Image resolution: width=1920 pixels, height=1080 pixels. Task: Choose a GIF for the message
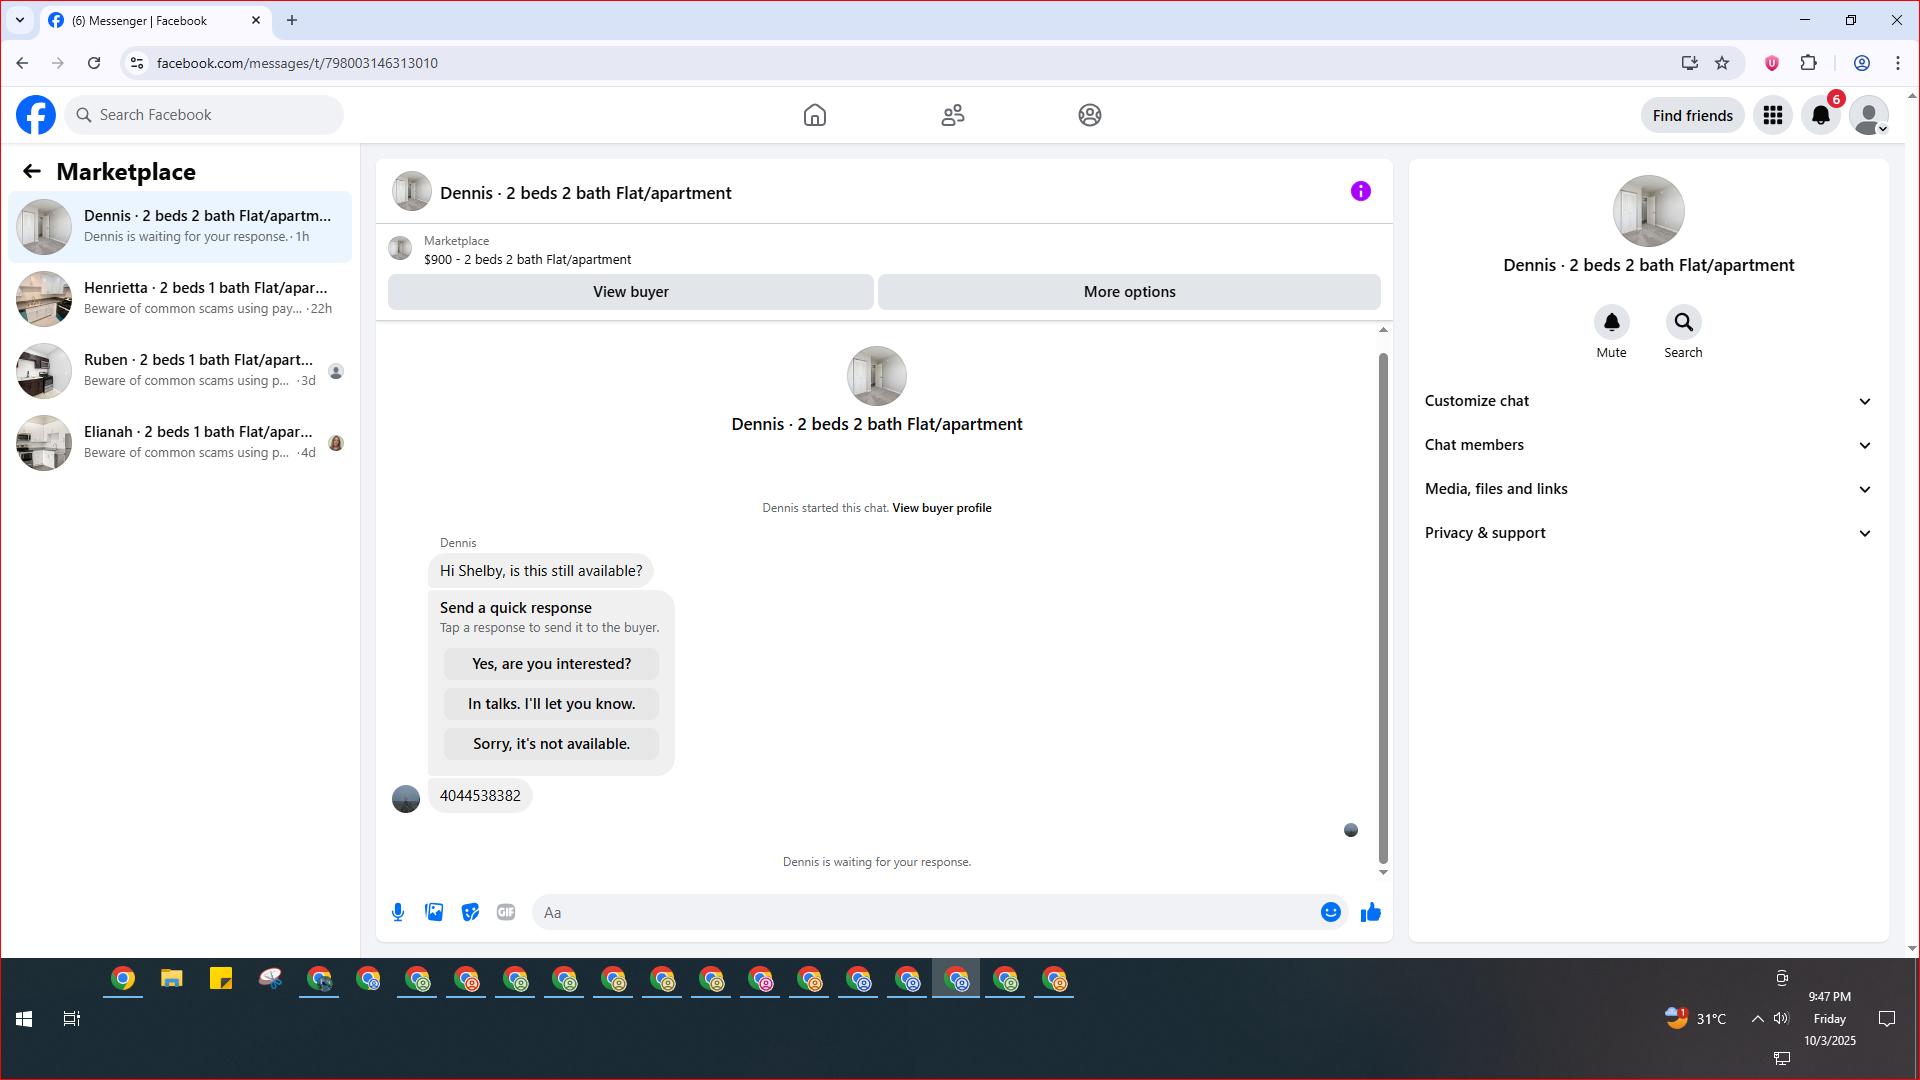506,912
